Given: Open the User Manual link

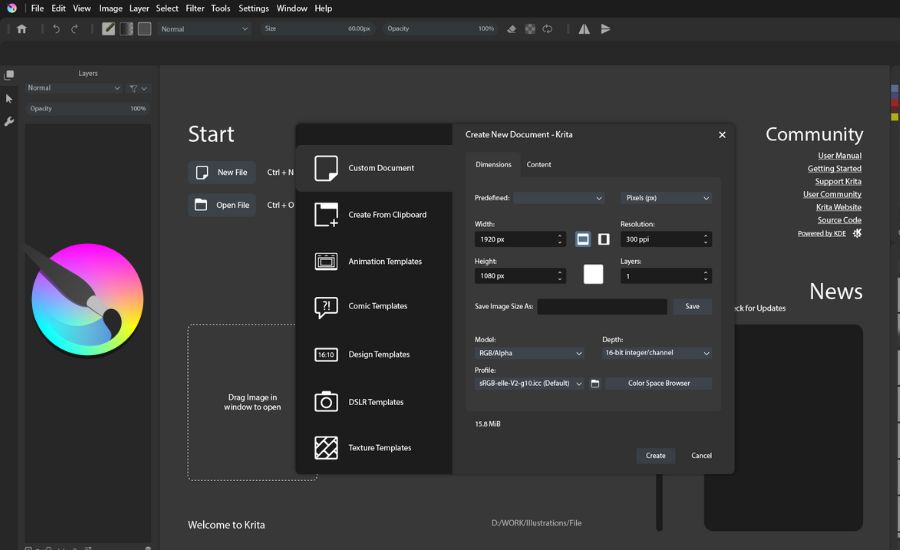Looking at the screenshot, I should 839,156.
